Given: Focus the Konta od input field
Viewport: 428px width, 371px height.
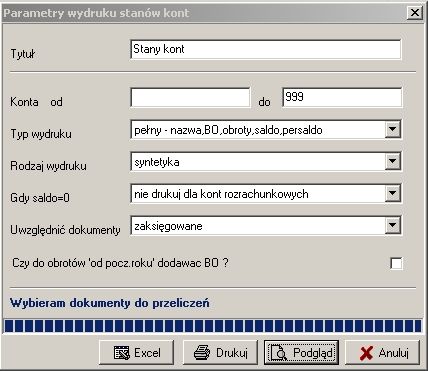Looking at the screenshot, I should click(x=190, y=97).
